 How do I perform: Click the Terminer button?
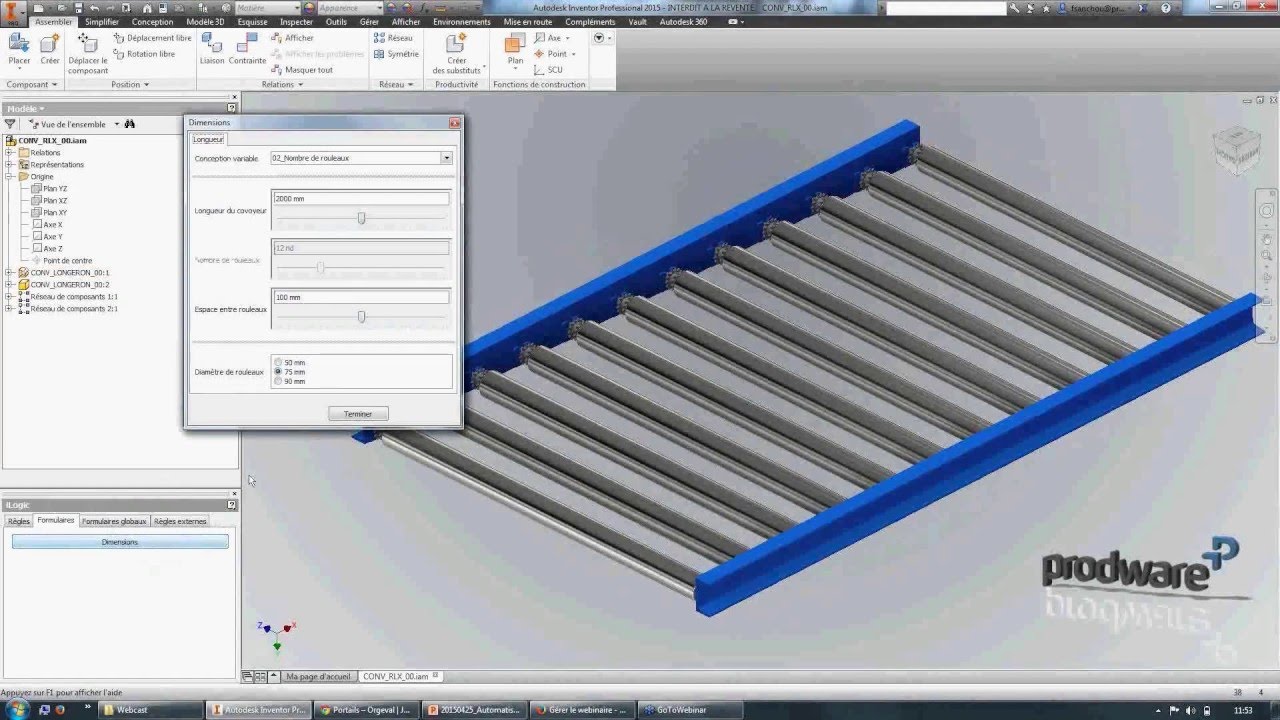click(358, 414)
